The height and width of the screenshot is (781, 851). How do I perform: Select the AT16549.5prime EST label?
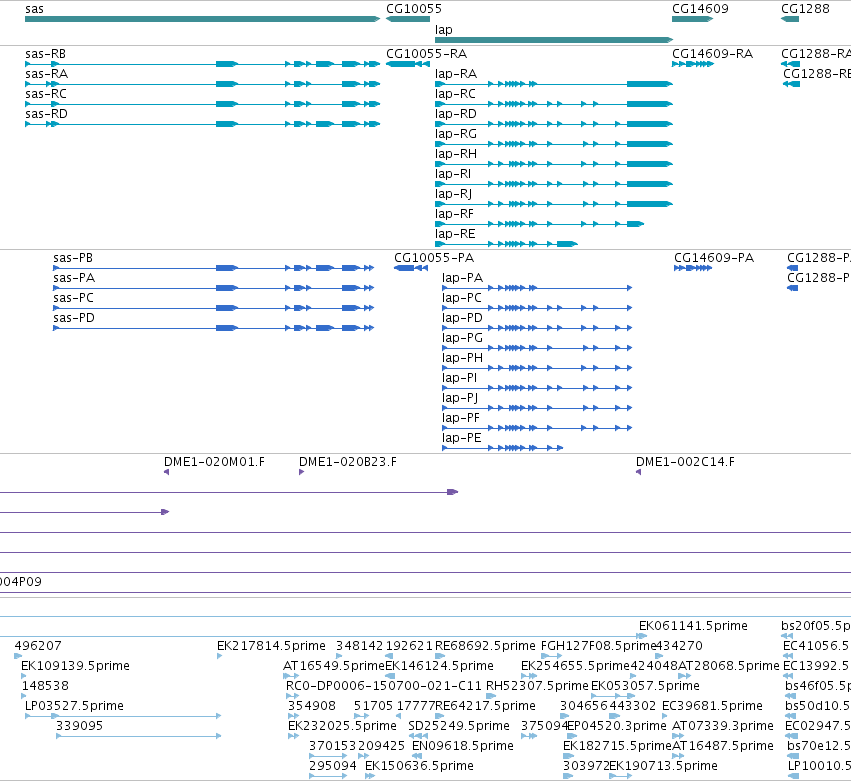click(x=334, y=666)
